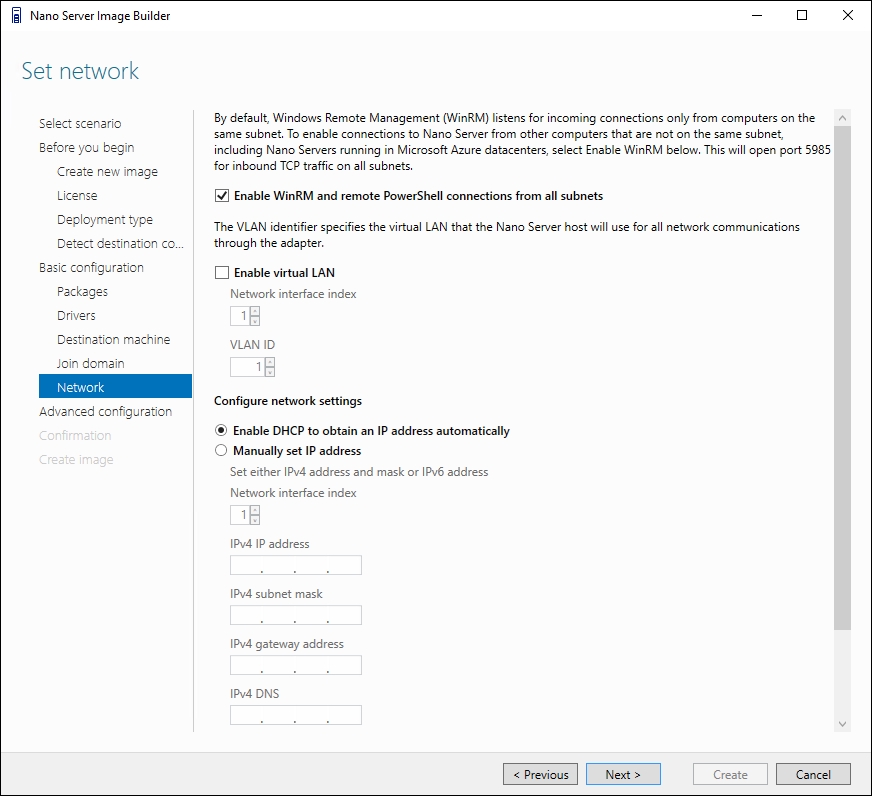Viewport: 872px width, 796px height.
Task: Click the manual IP network interface index spinner
Action: pos(245,515)
